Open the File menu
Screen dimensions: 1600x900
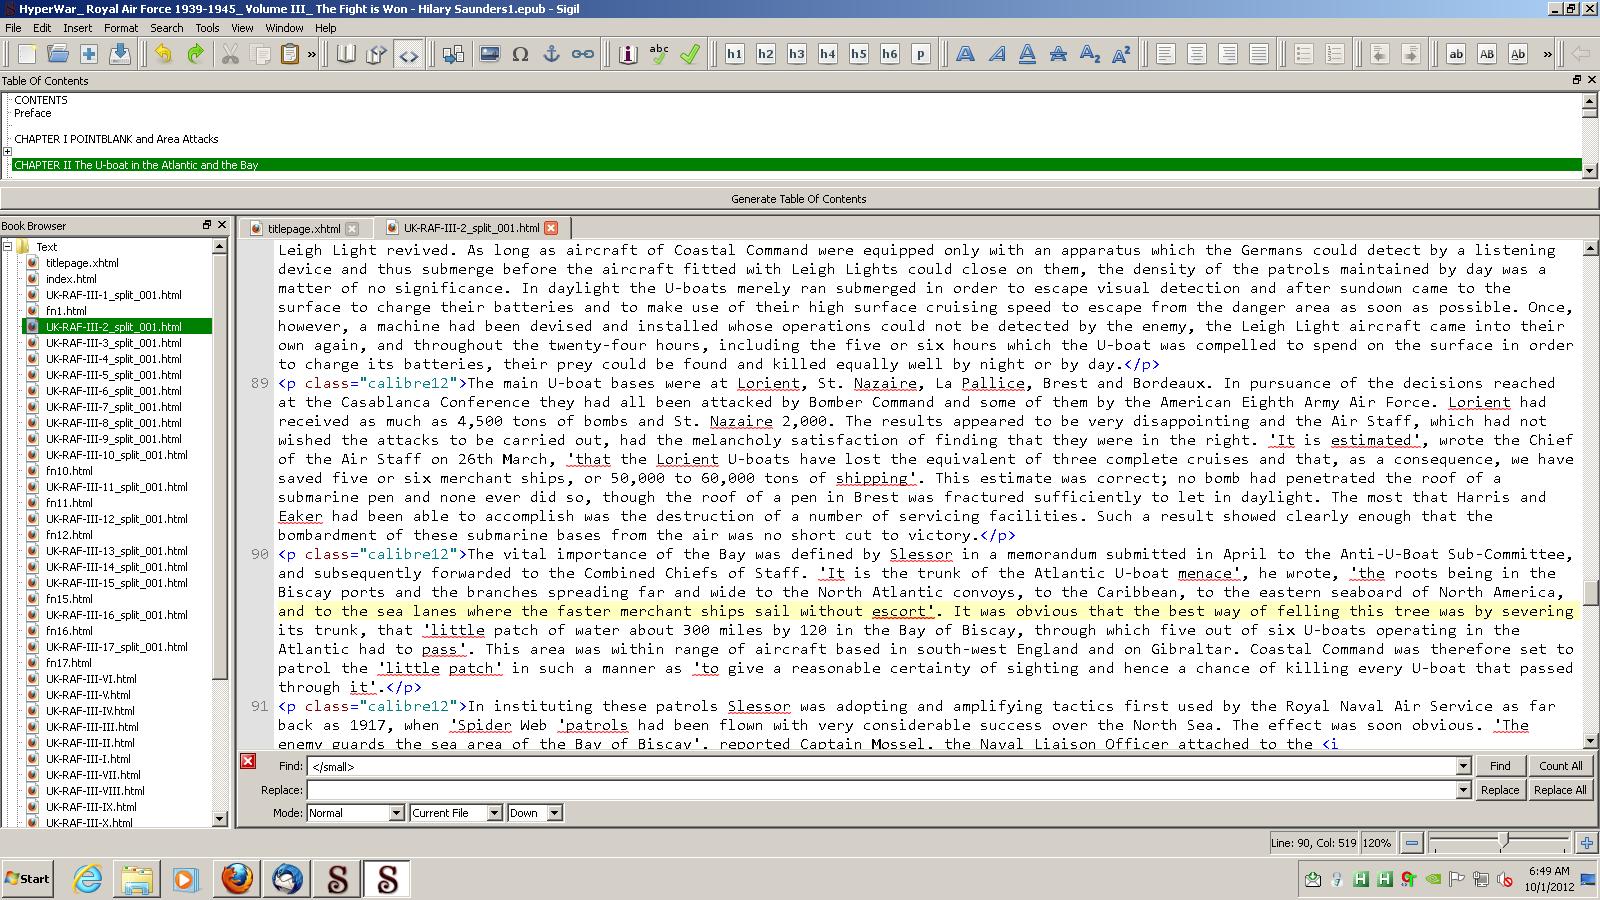[13, 28]
